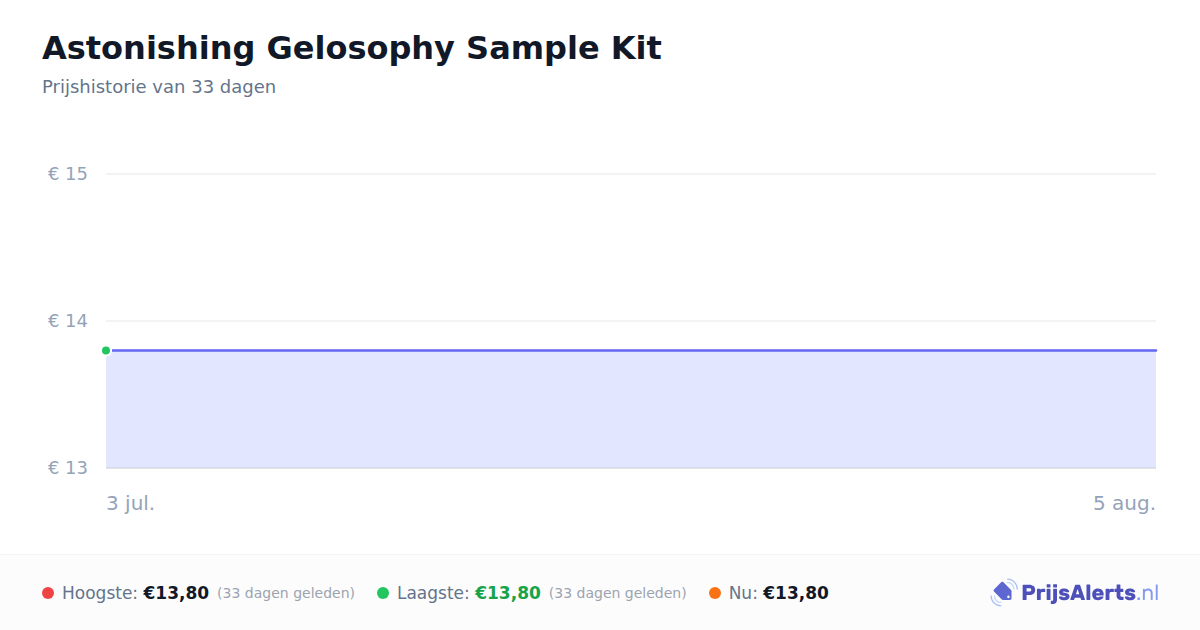The height and width of the screenshot is (630, 1200).
Task: Click the red Hoogste legend dot
Action: click(48, 593)
